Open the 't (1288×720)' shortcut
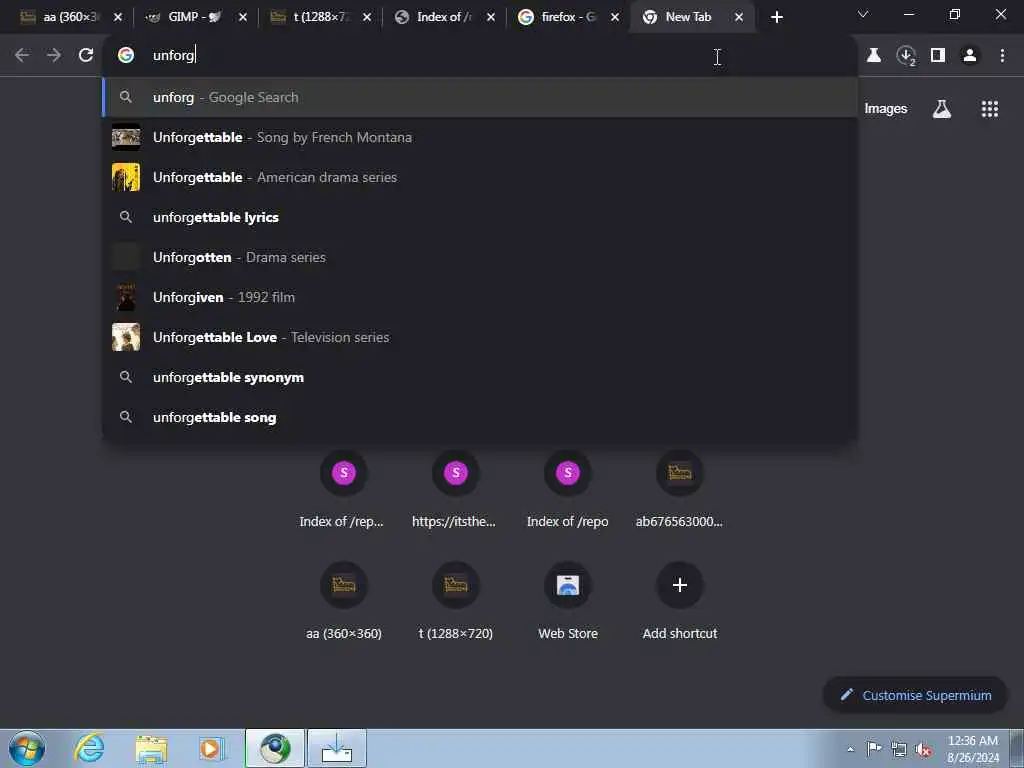Image resolution: width=1024 pixels, height=768 pixels. coord(456,601)
